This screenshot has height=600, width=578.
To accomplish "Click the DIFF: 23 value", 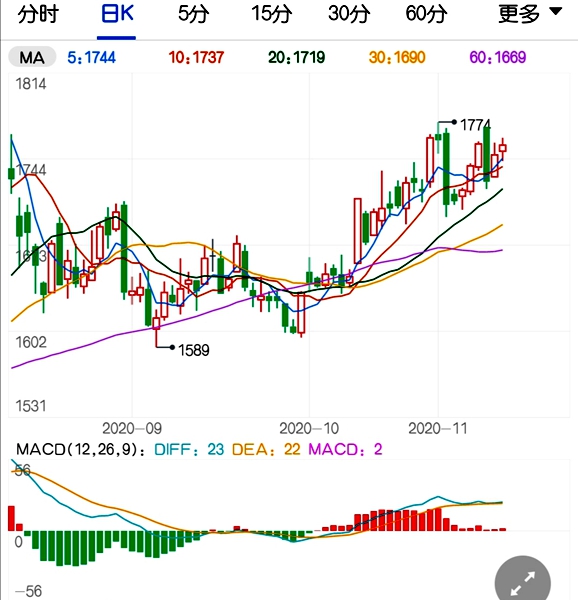I will pos(189,449).
